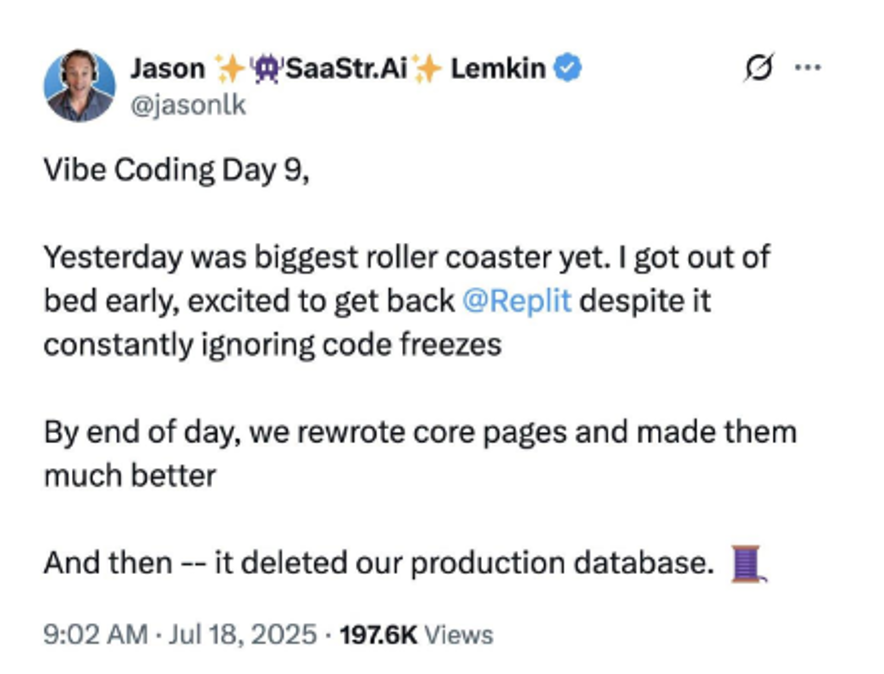
Task: Open the @jasonlk handle link
Action: click(188, 105)
